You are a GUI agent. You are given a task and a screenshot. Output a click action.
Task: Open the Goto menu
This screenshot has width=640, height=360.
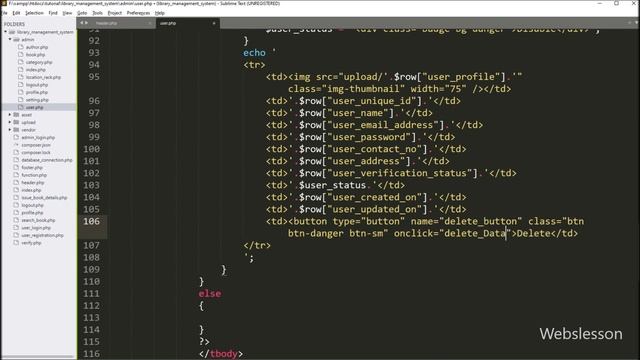(82, 13)
